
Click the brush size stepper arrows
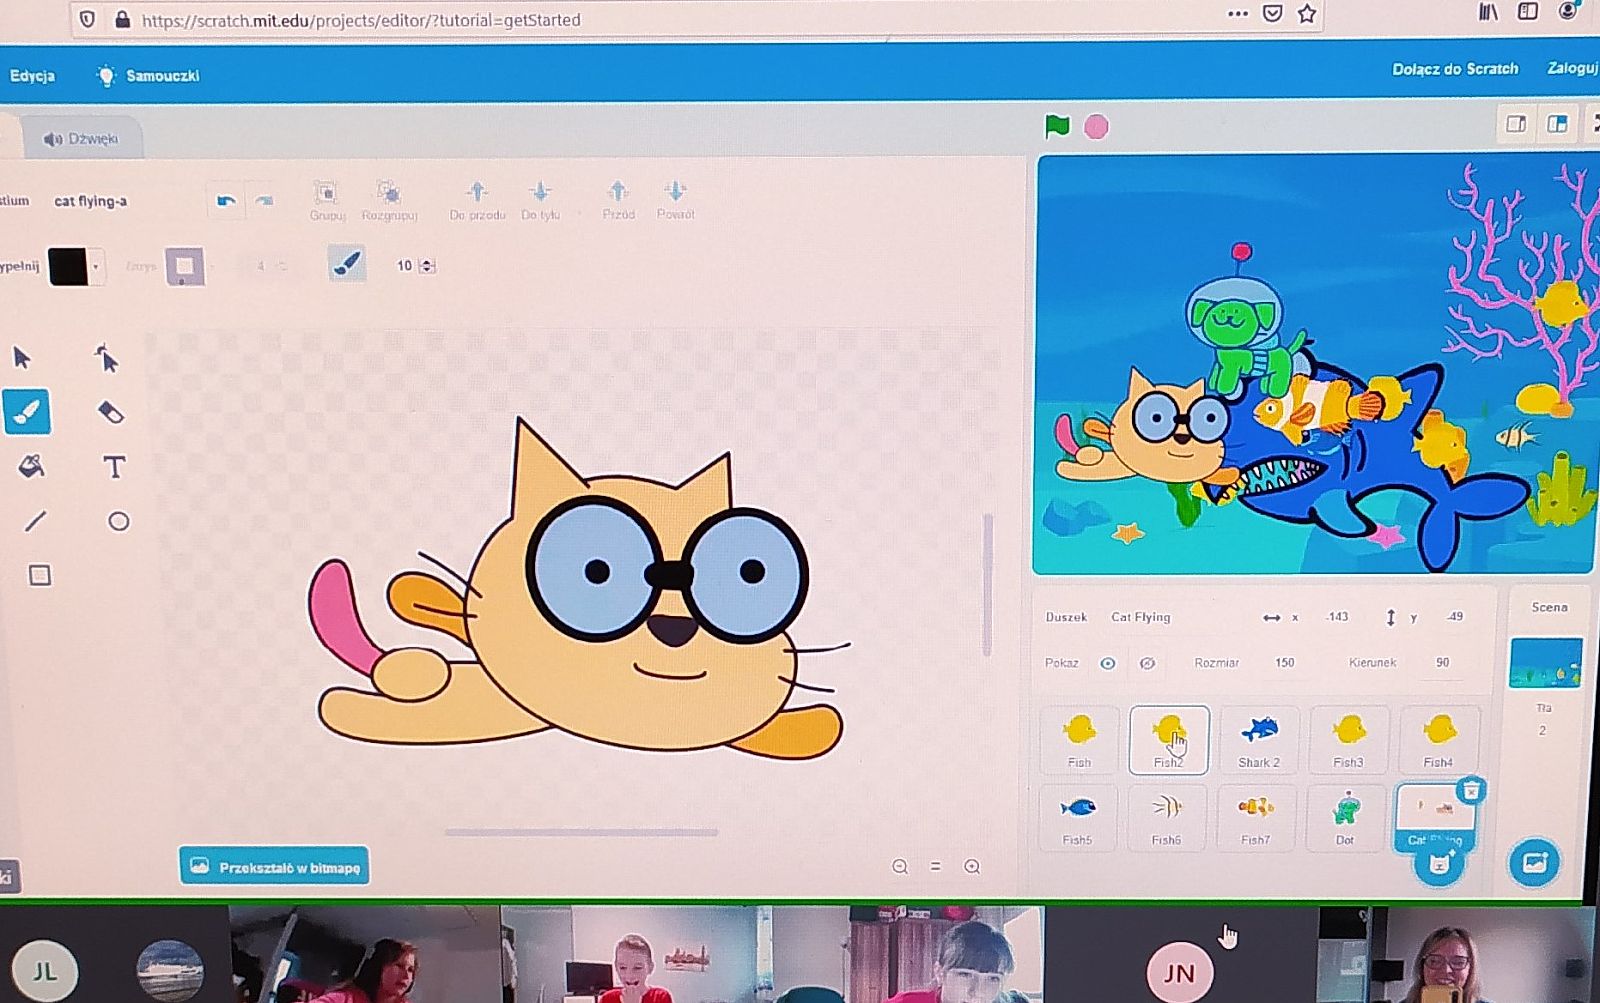click(x=428, y=266)
